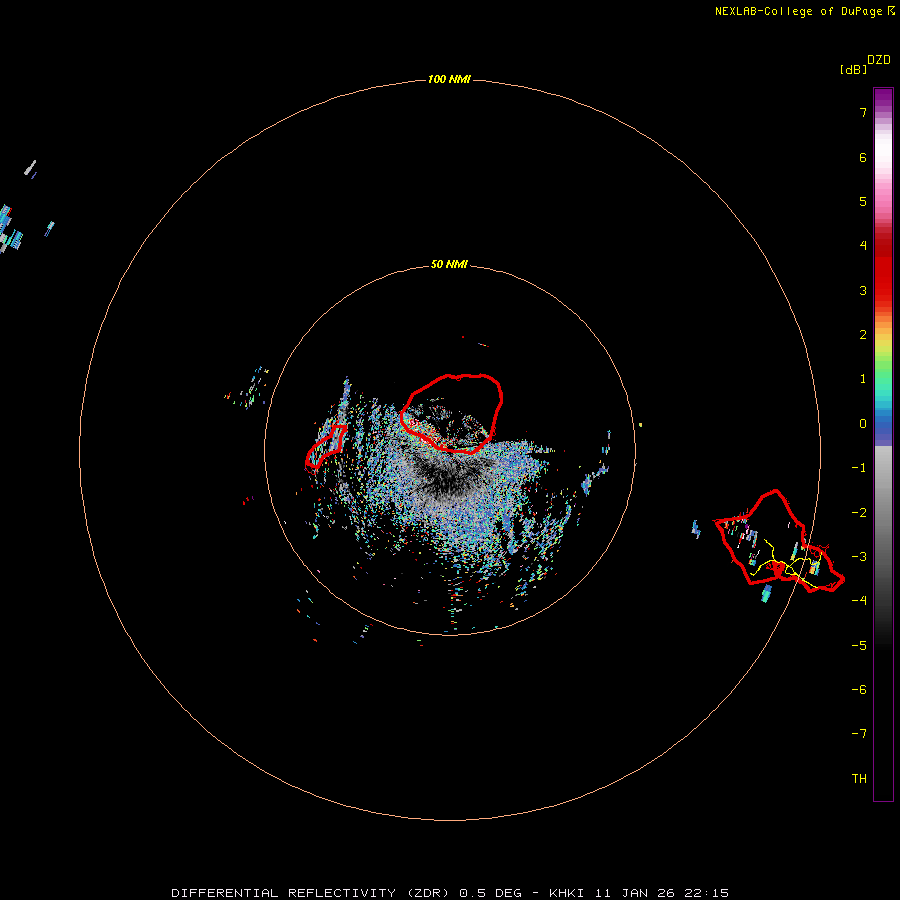Click the blue 0 dB band of color bar
This screenshot has height=900, width=900.
[x=883, y=424]
